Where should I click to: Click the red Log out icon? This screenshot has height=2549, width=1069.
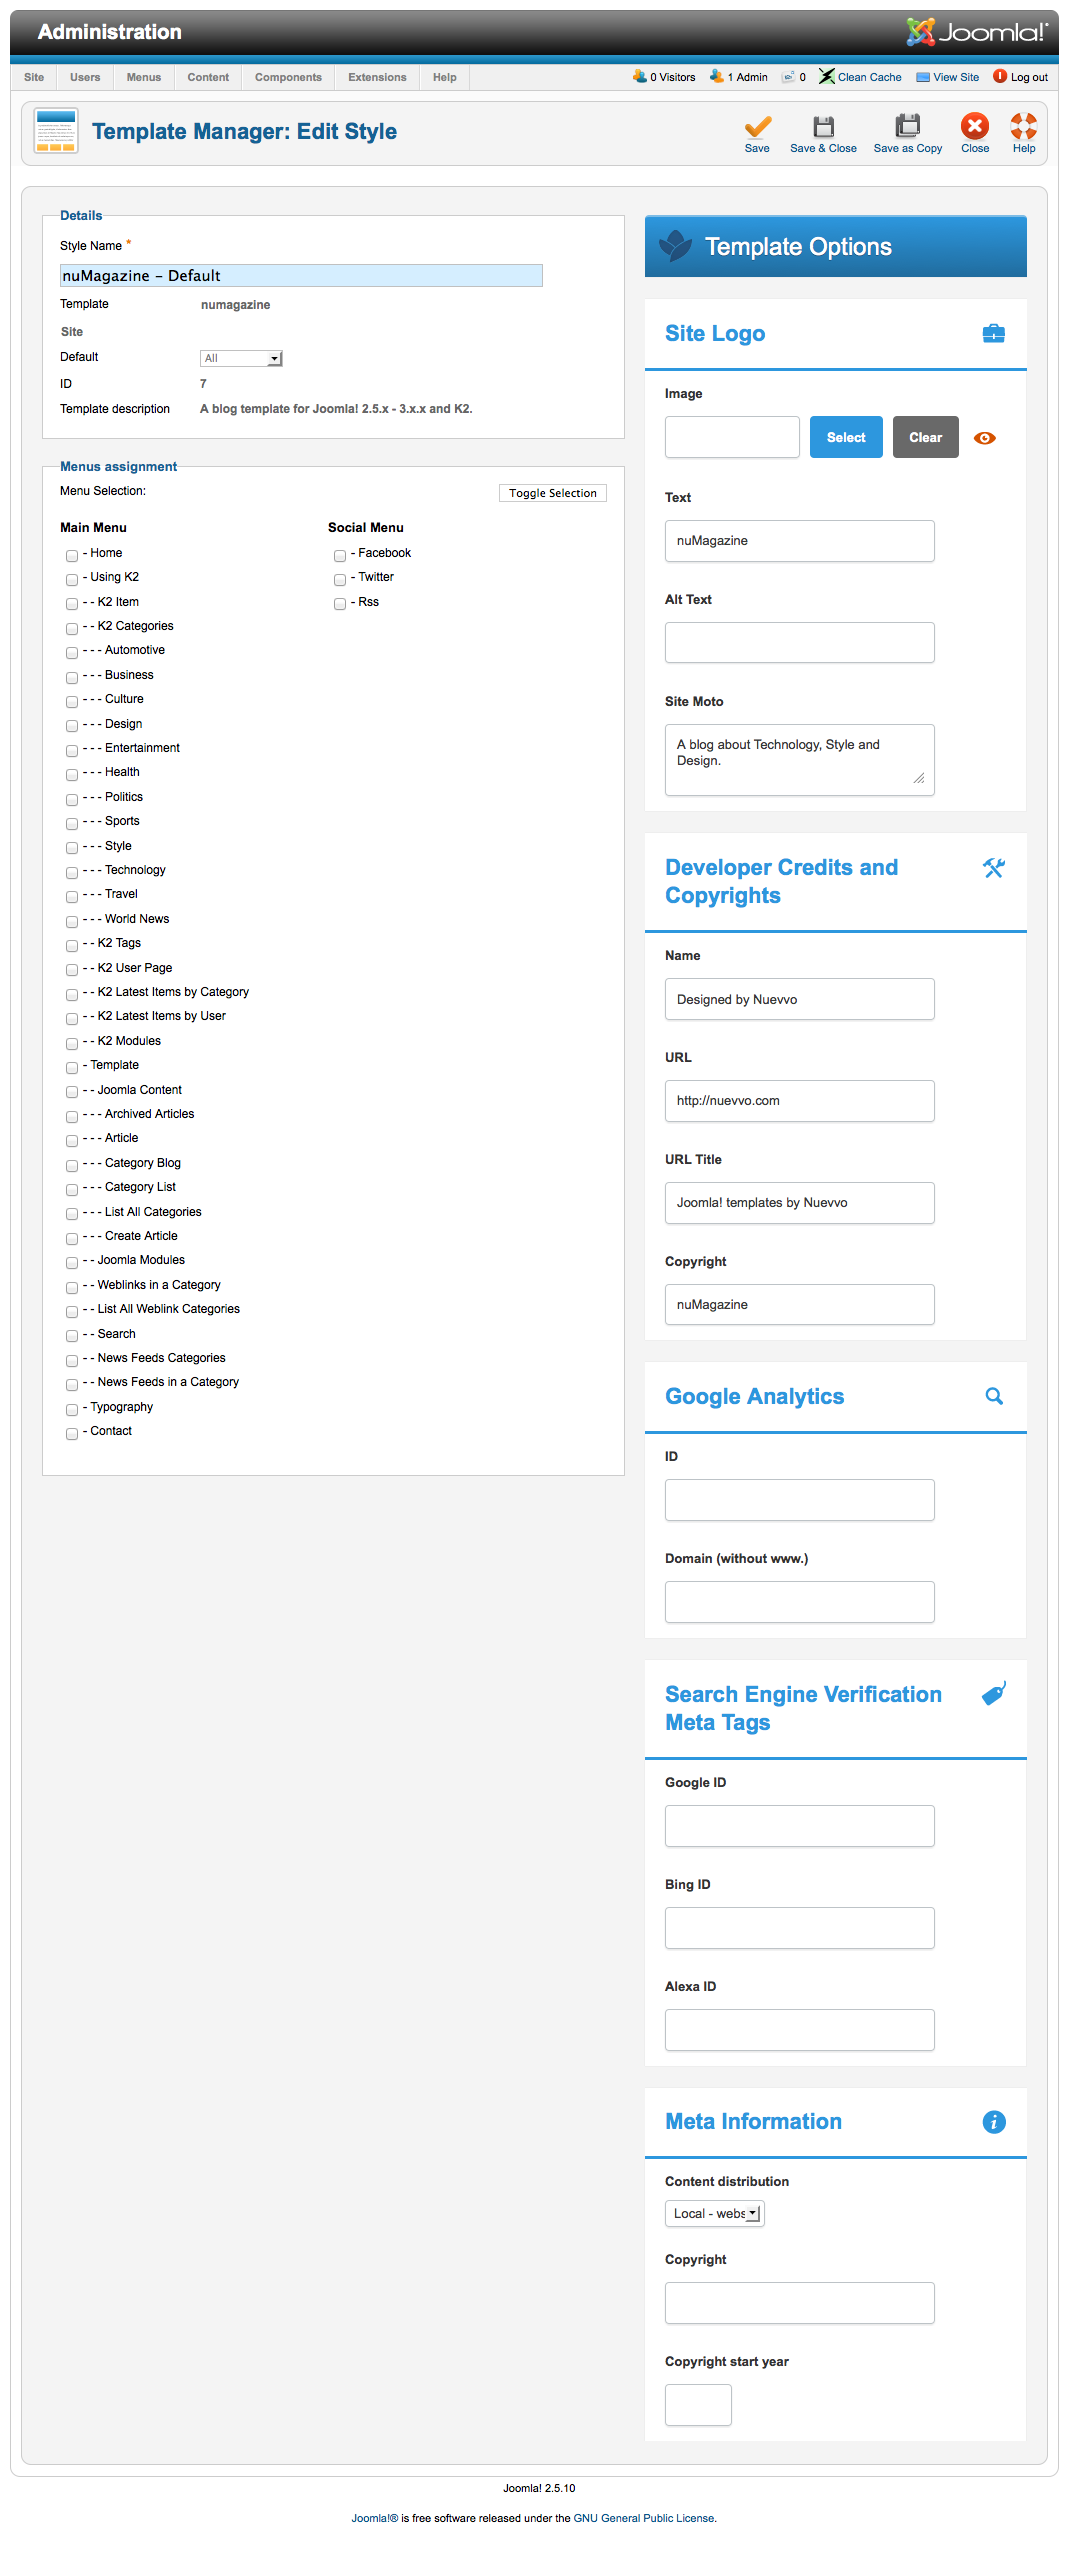[x=1000, y=76]
